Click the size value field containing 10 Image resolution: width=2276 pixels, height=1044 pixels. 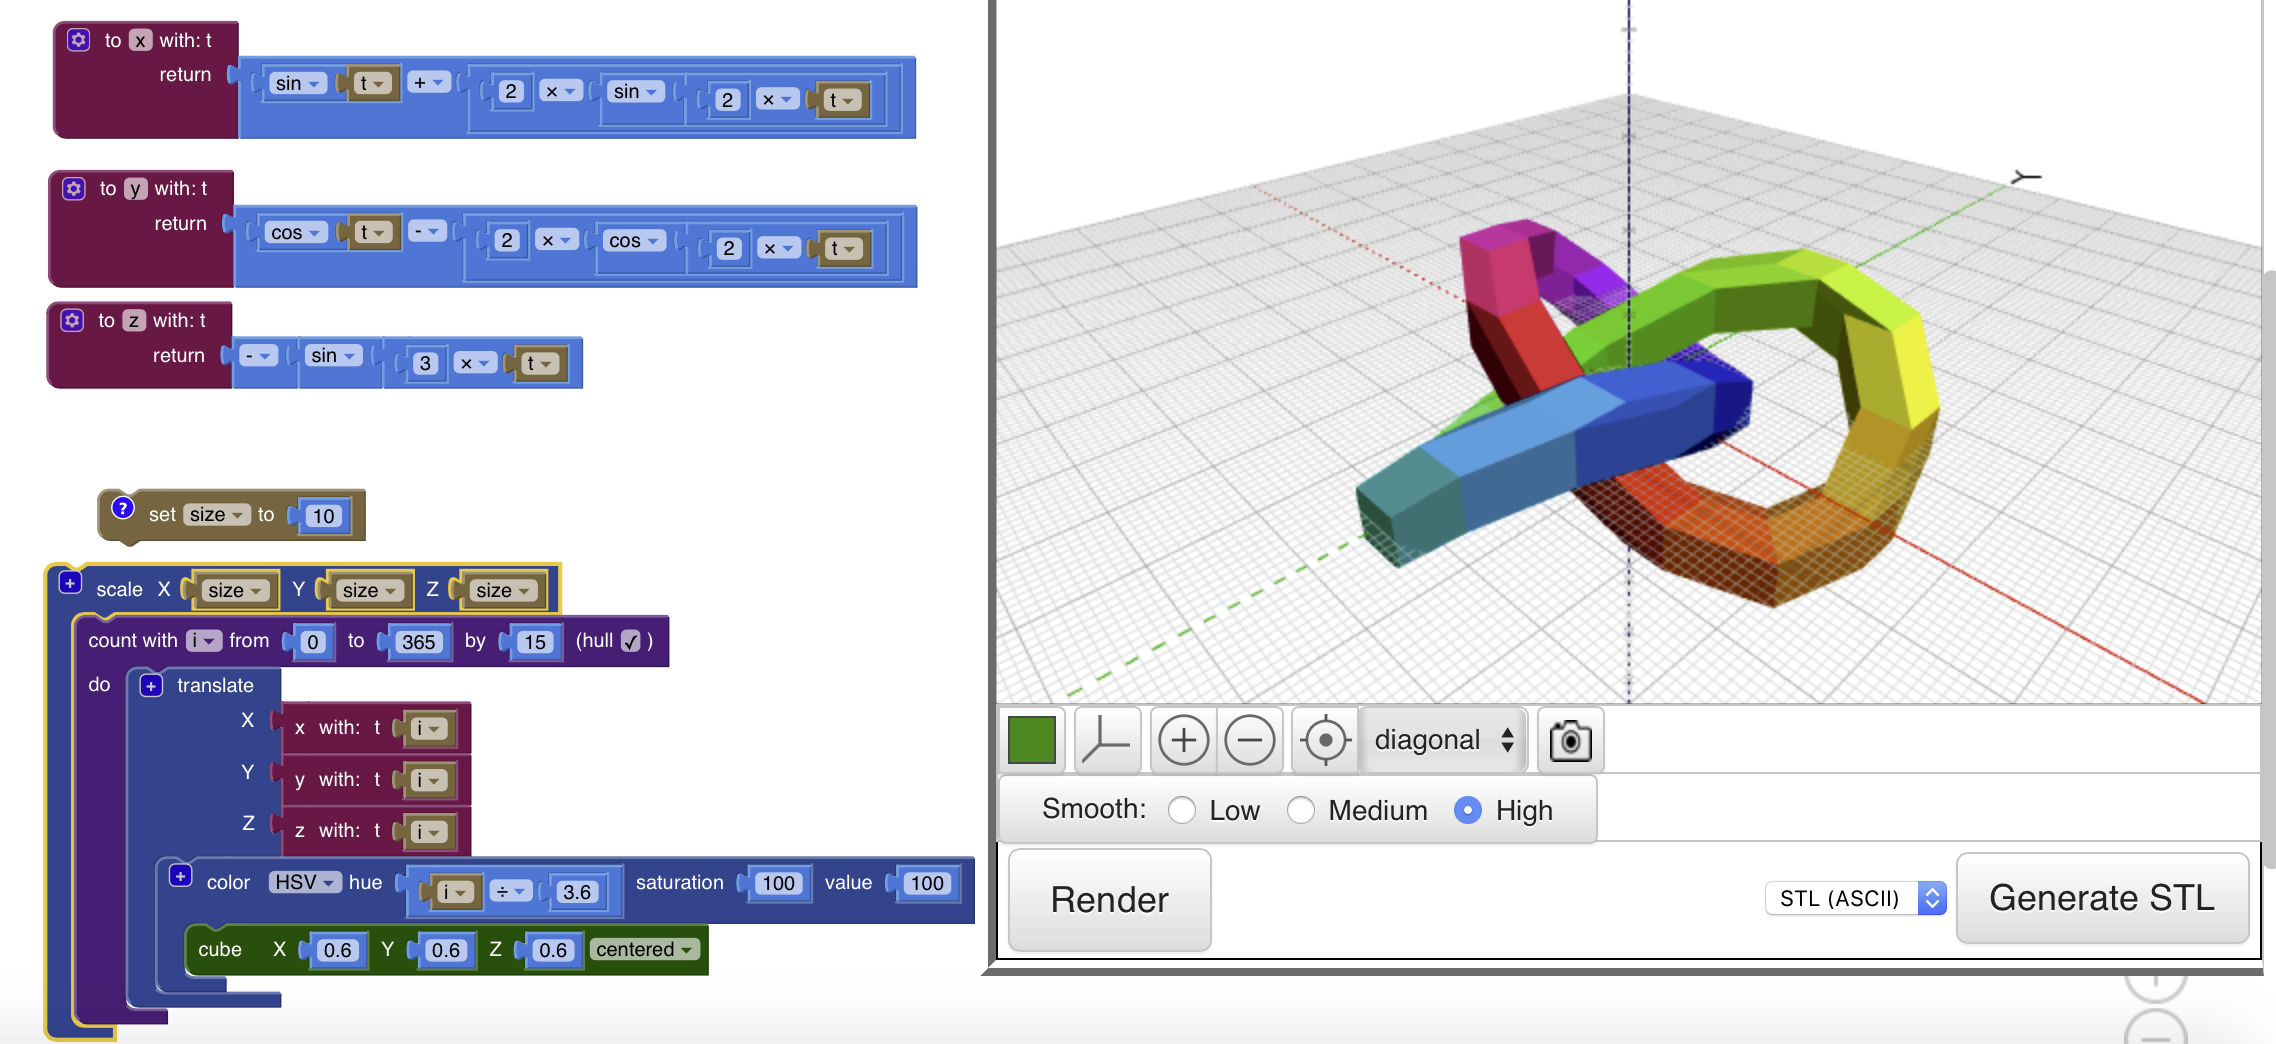tap(323, 516)
